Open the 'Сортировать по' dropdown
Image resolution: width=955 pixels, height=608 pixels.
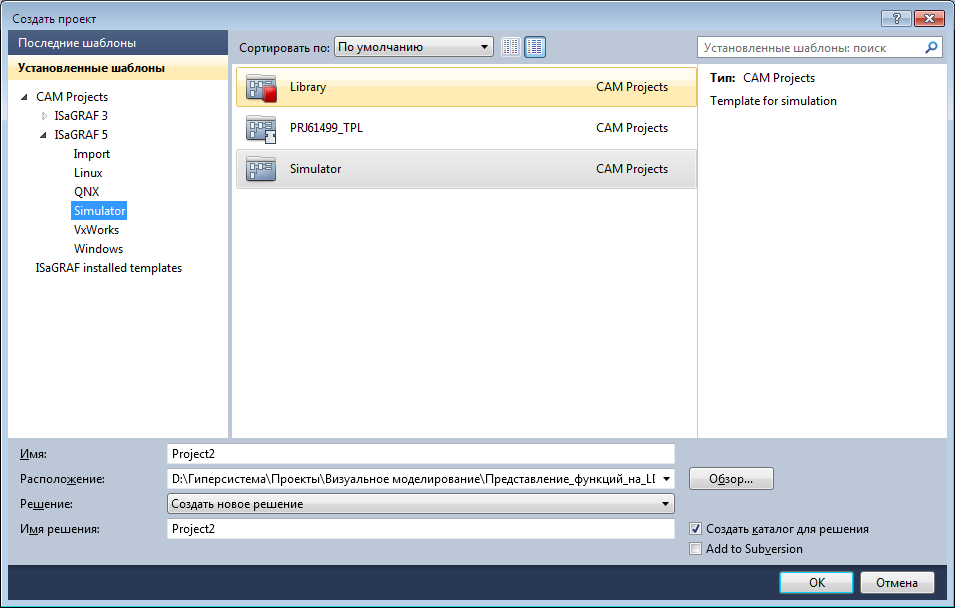click(414, 47)
